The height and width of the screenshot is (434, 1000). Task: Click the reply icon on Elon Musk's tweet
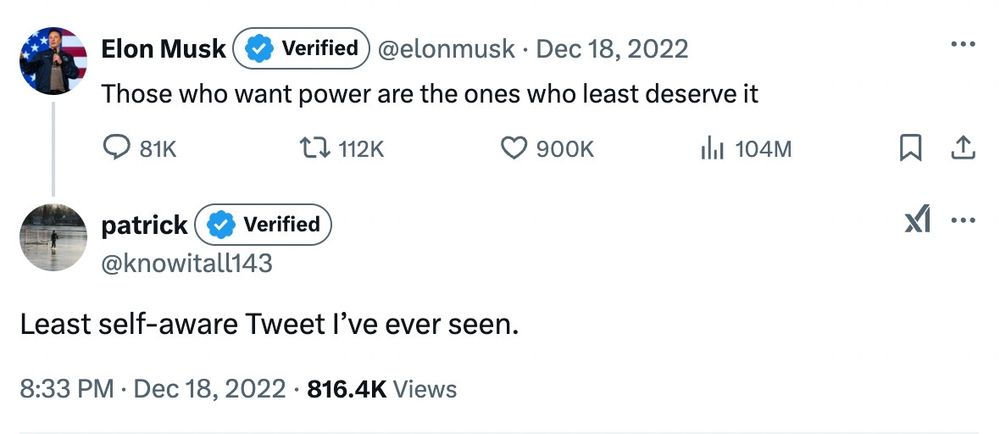coord(118,149)
